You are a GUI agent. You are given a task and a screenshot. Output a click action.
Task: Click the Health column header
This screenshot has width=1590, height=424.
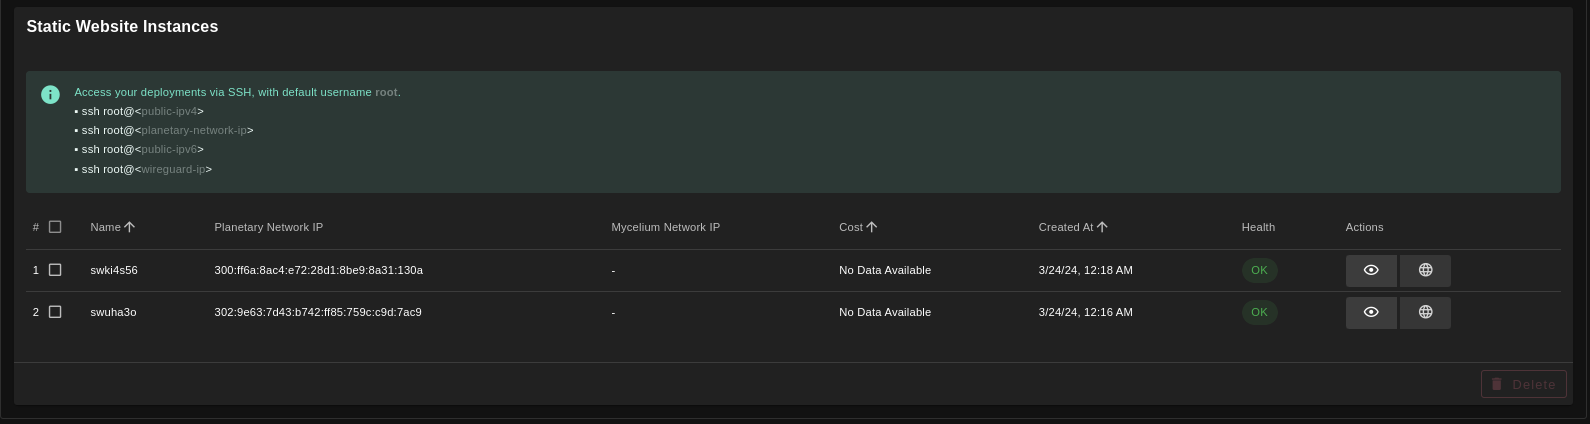[1258, 227]
